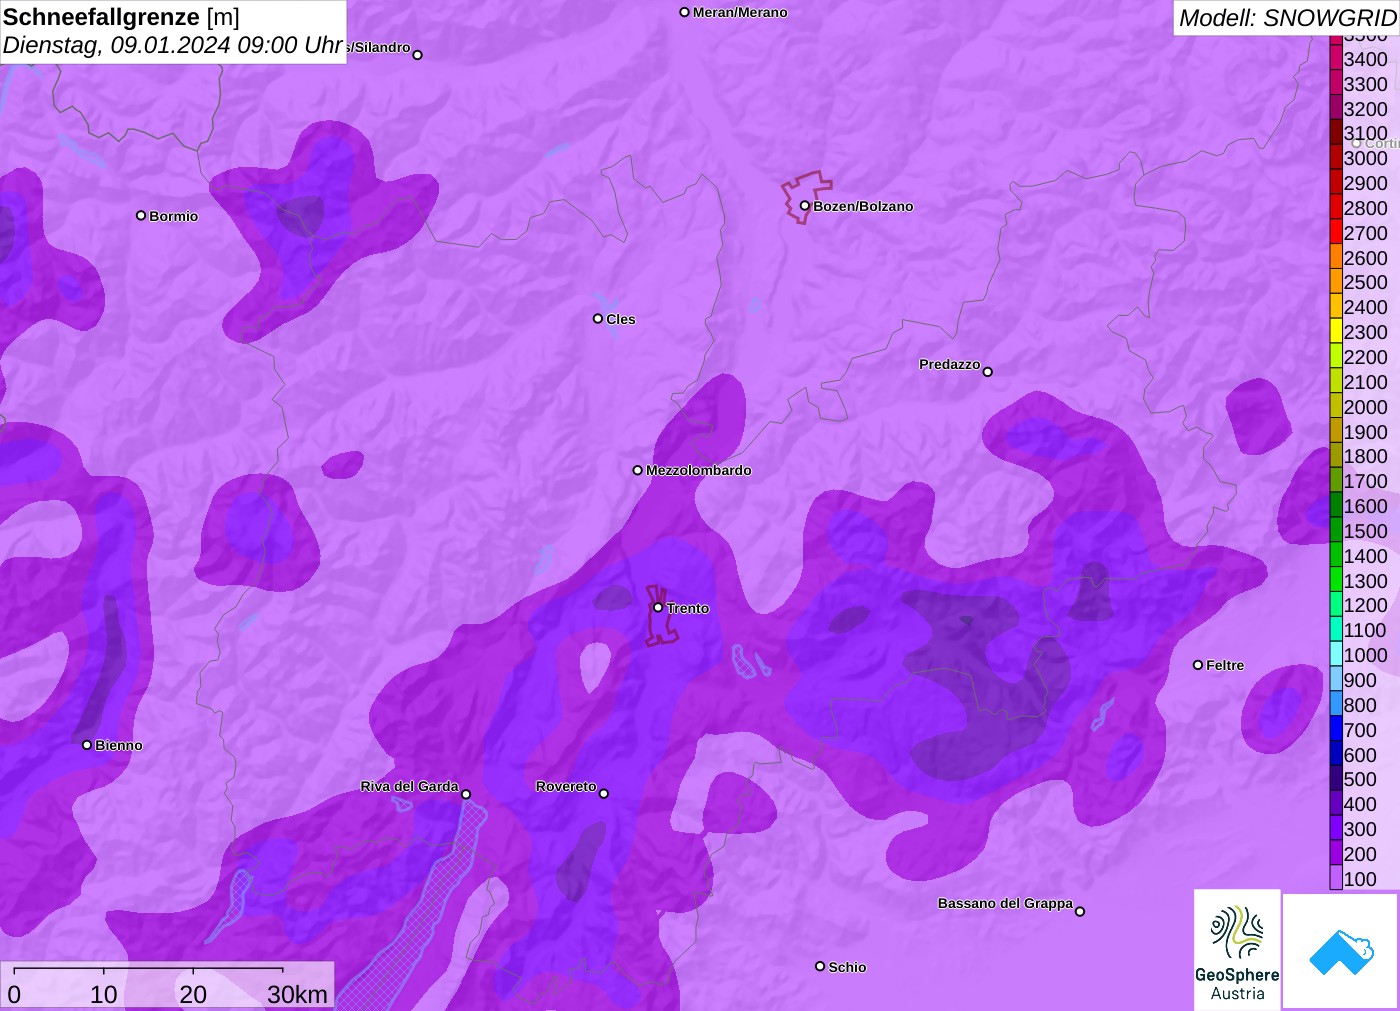Viewport: 1400px width, 1011px height.
Task: Click the 'Schneefallgrenze [m]' map title
Action: [121, 17]
